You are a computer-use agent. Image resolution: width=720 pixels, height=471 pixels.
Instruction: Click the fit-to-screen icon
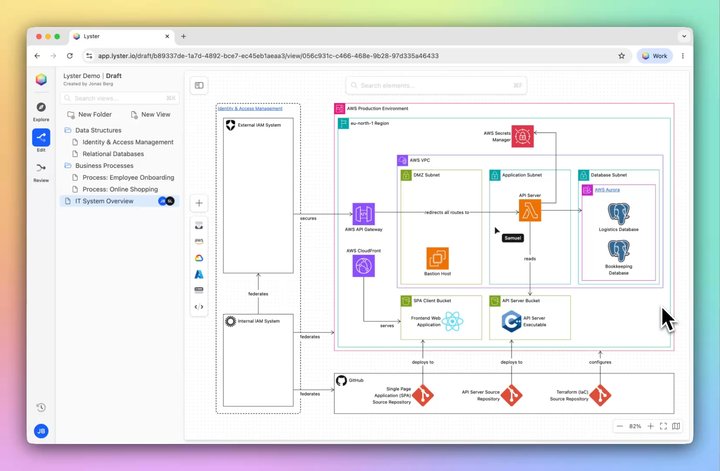tap(663, 426)
